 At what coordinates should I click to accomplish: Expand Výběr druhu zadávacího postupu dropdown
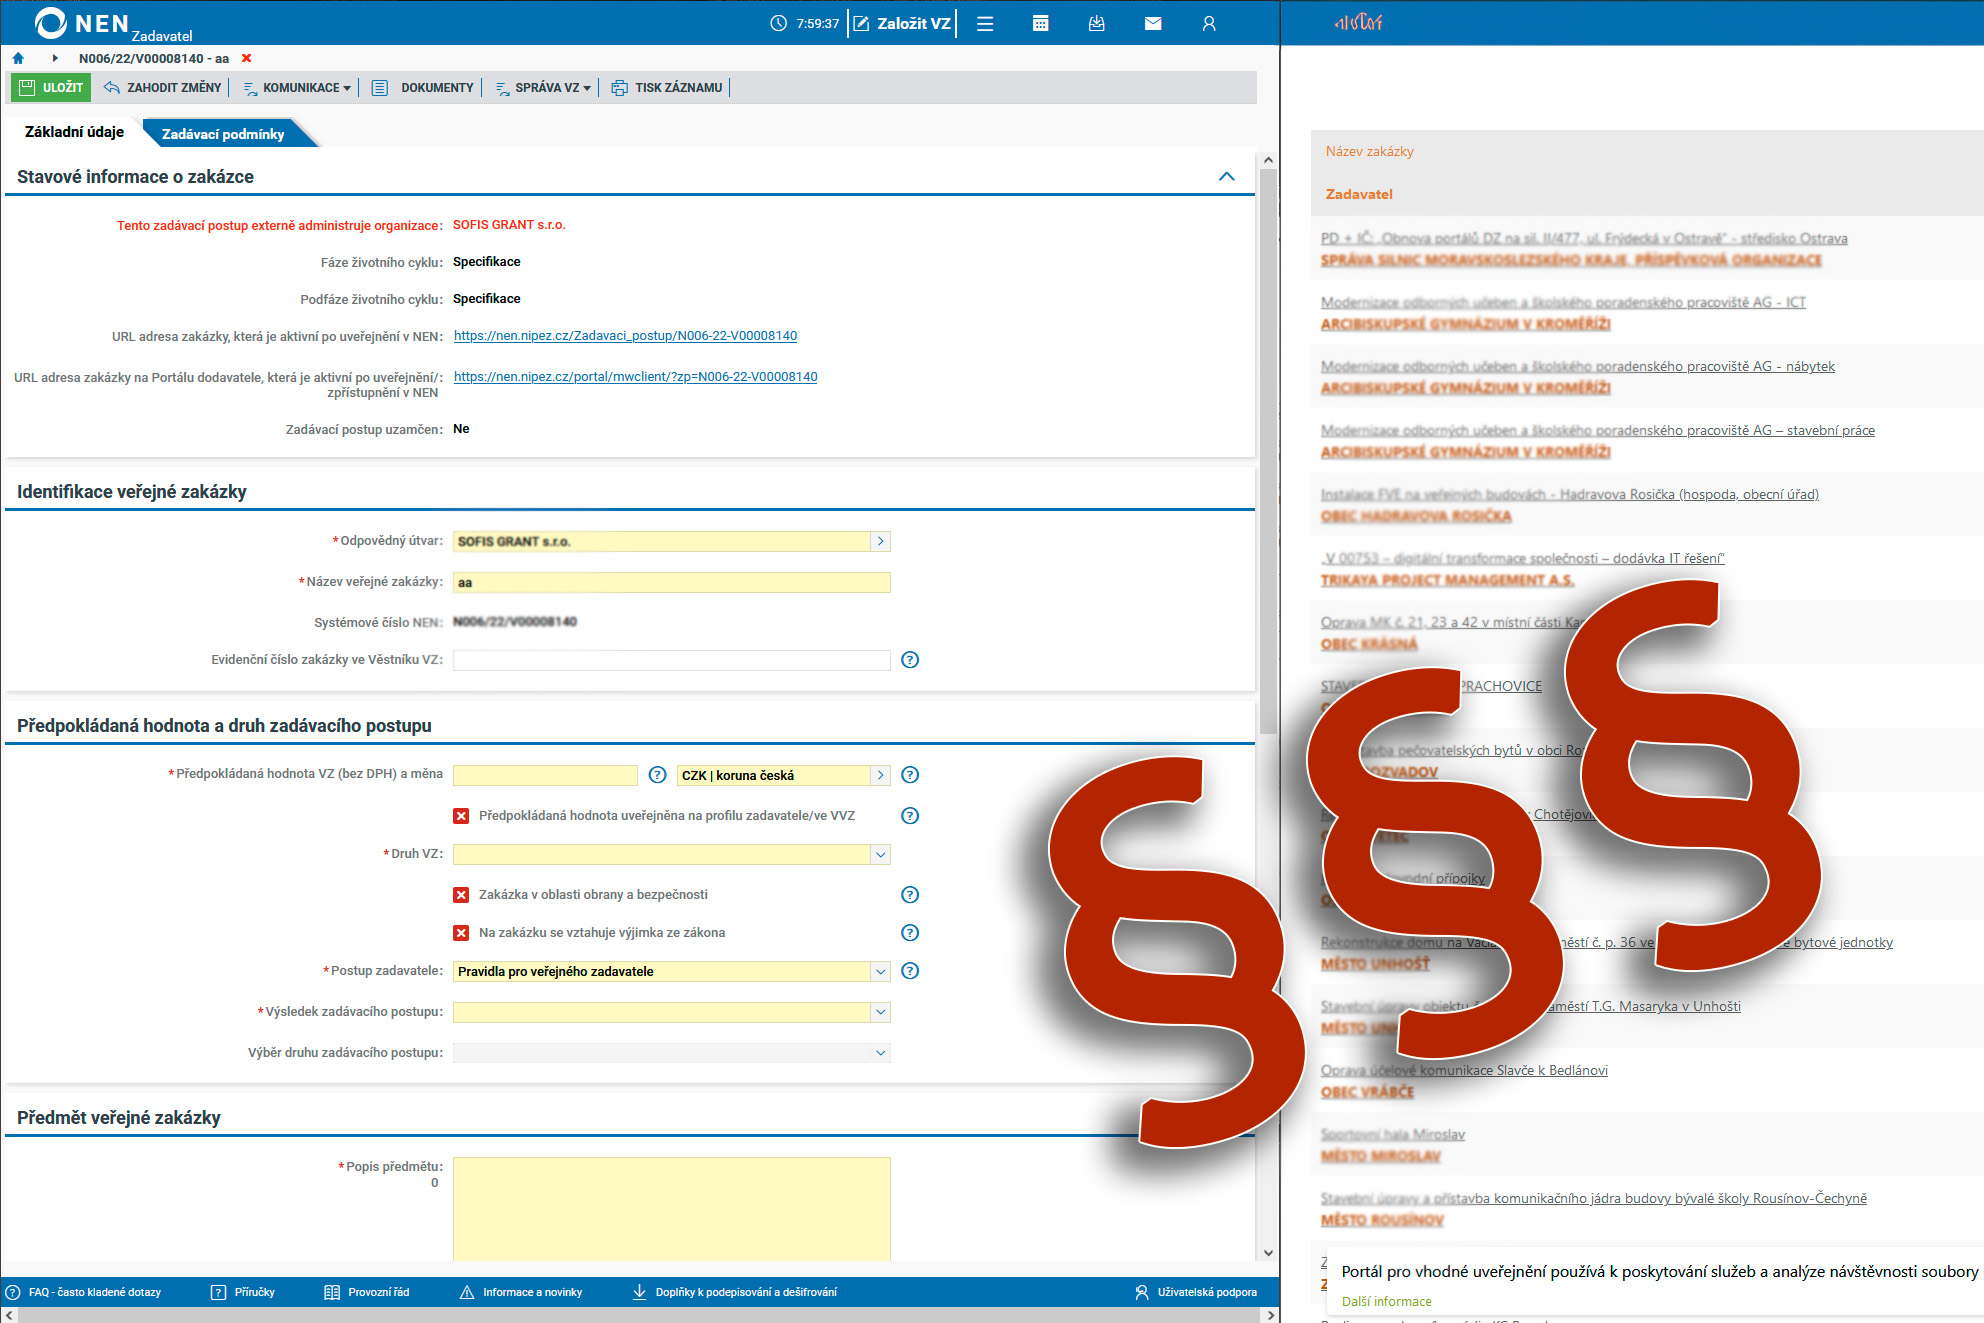[x=880, y=1053]
